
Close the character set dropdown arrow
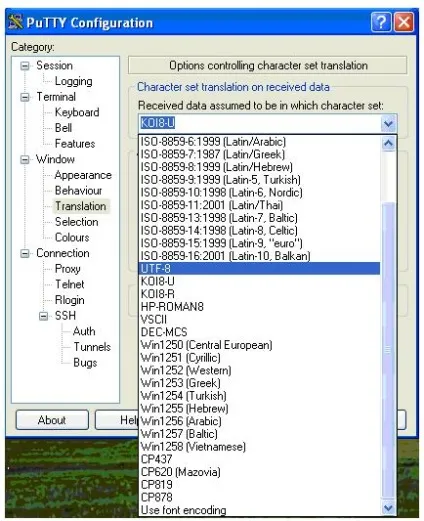(x=388, y=124)
